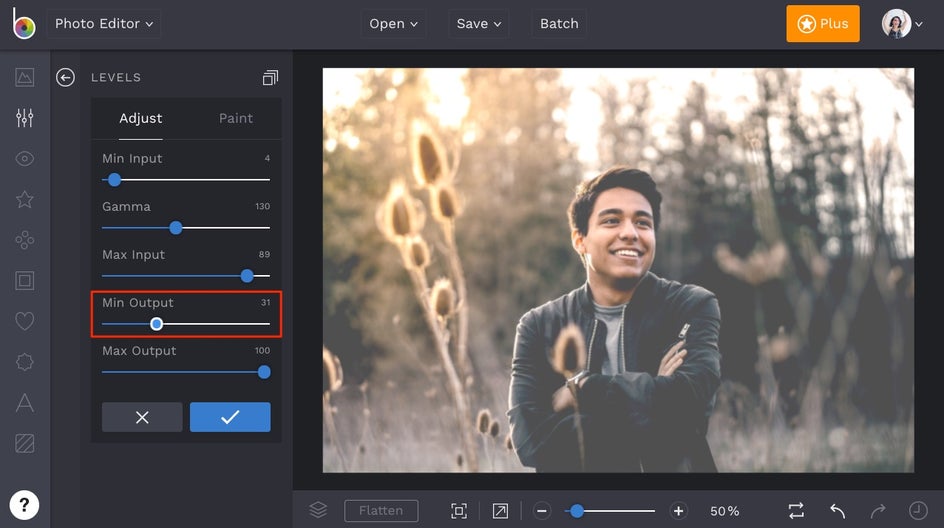Apply levels with the blue checkmark button
The height and width of the screenshot is (528, 944).
pyautogui.click(x=230, y=417)
